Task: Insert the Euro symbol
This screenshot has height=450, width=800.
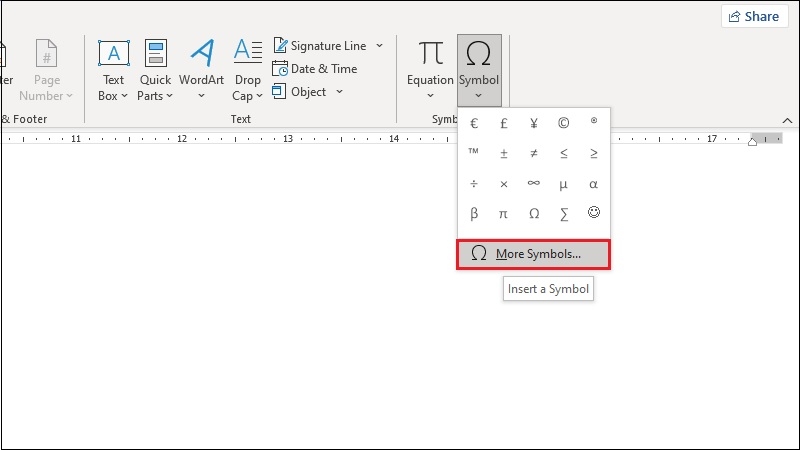Action: tap(474, 123)
